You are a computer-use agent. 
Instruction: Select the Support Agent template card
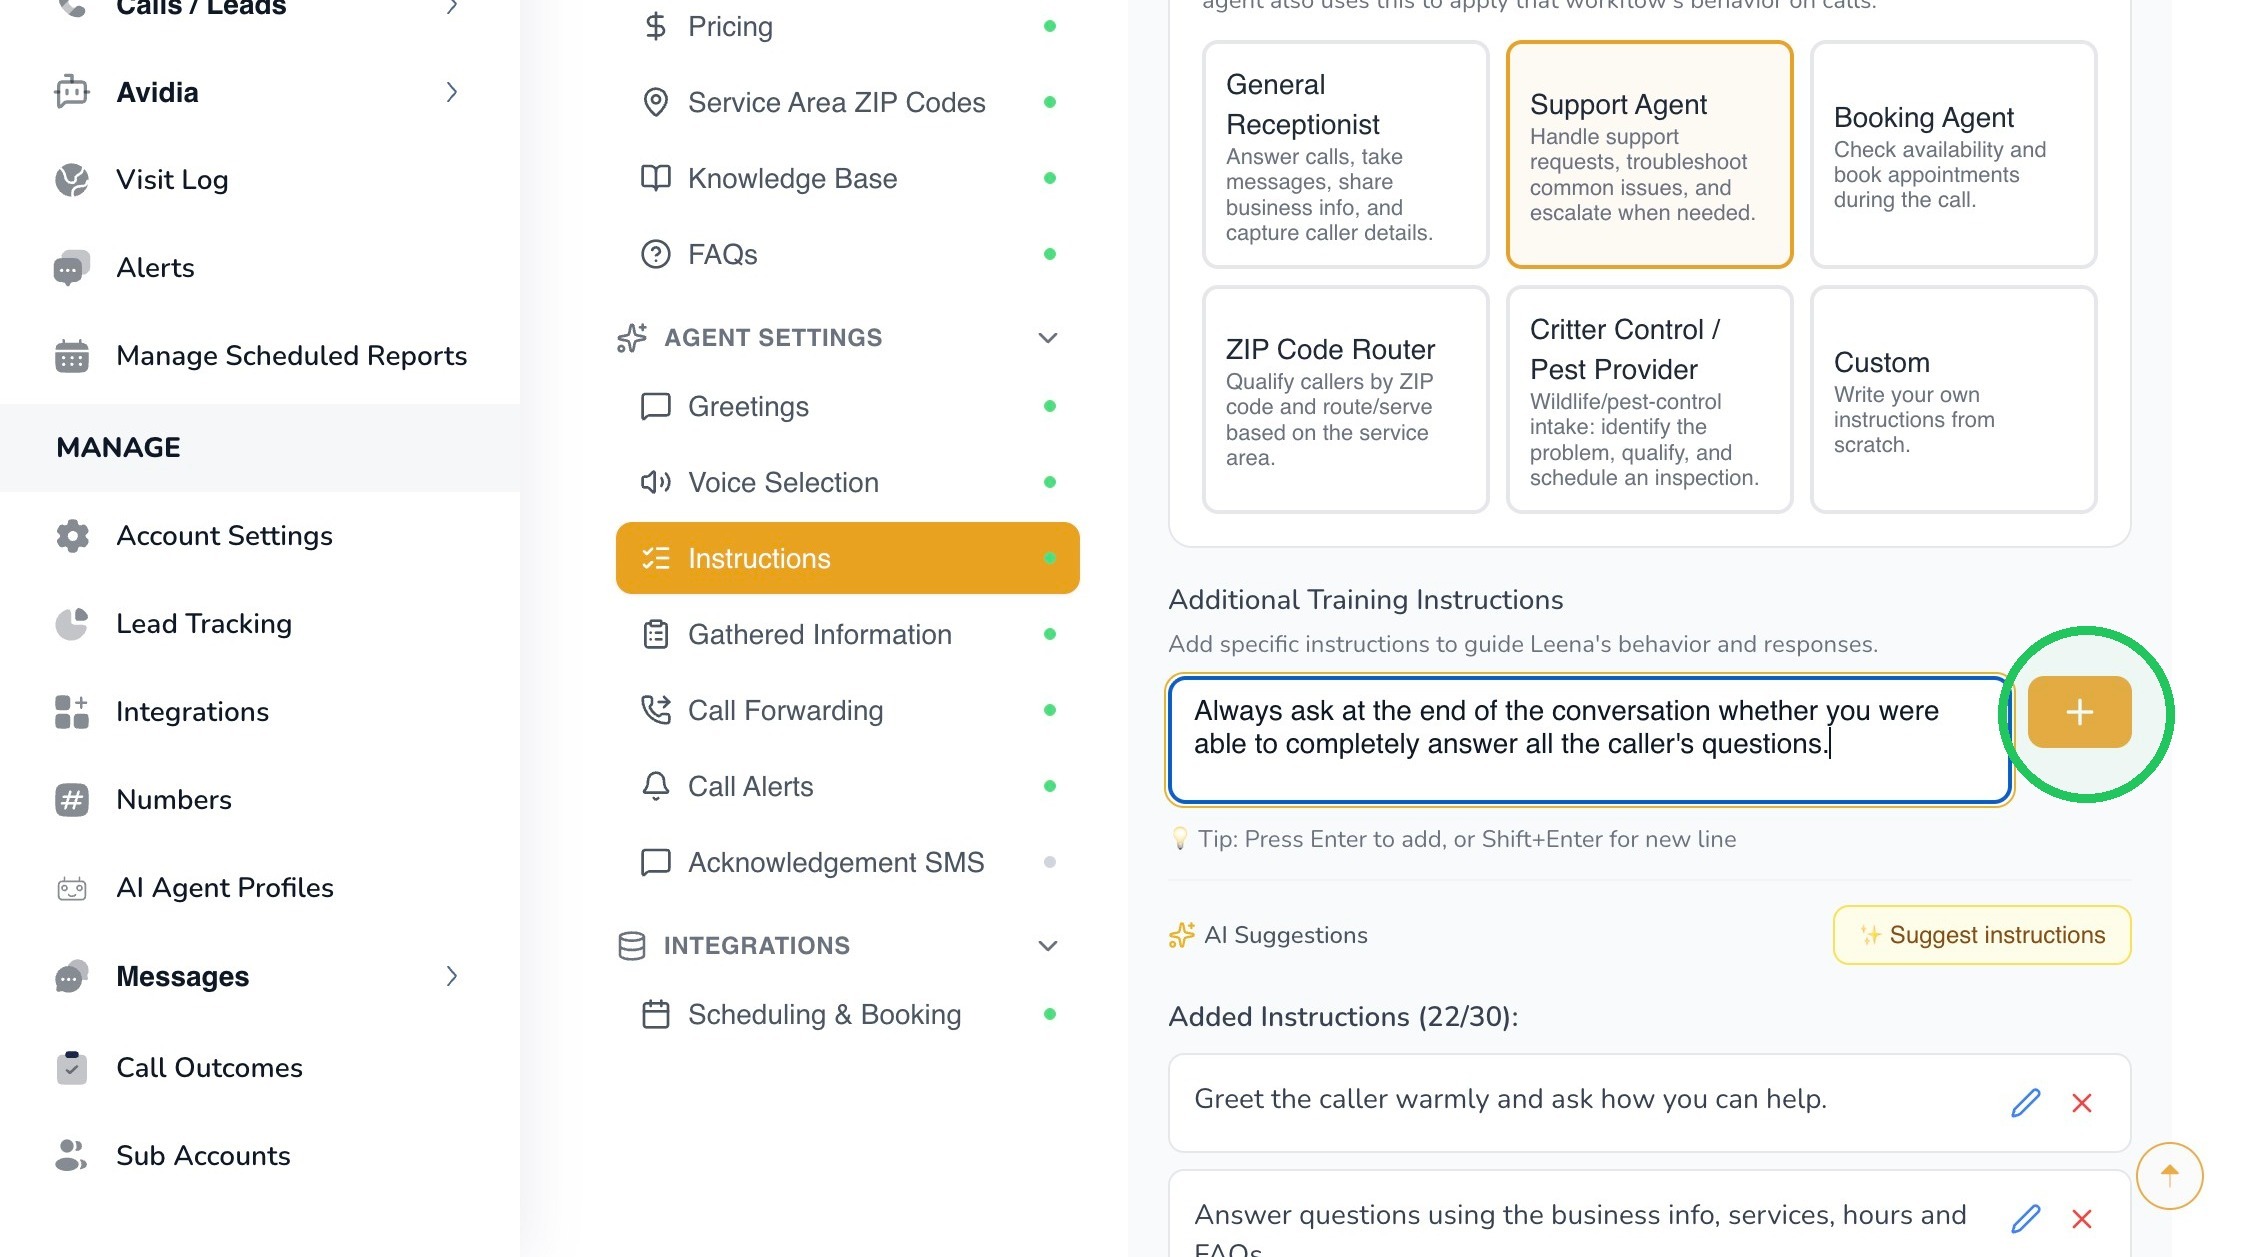point(1649,154)
